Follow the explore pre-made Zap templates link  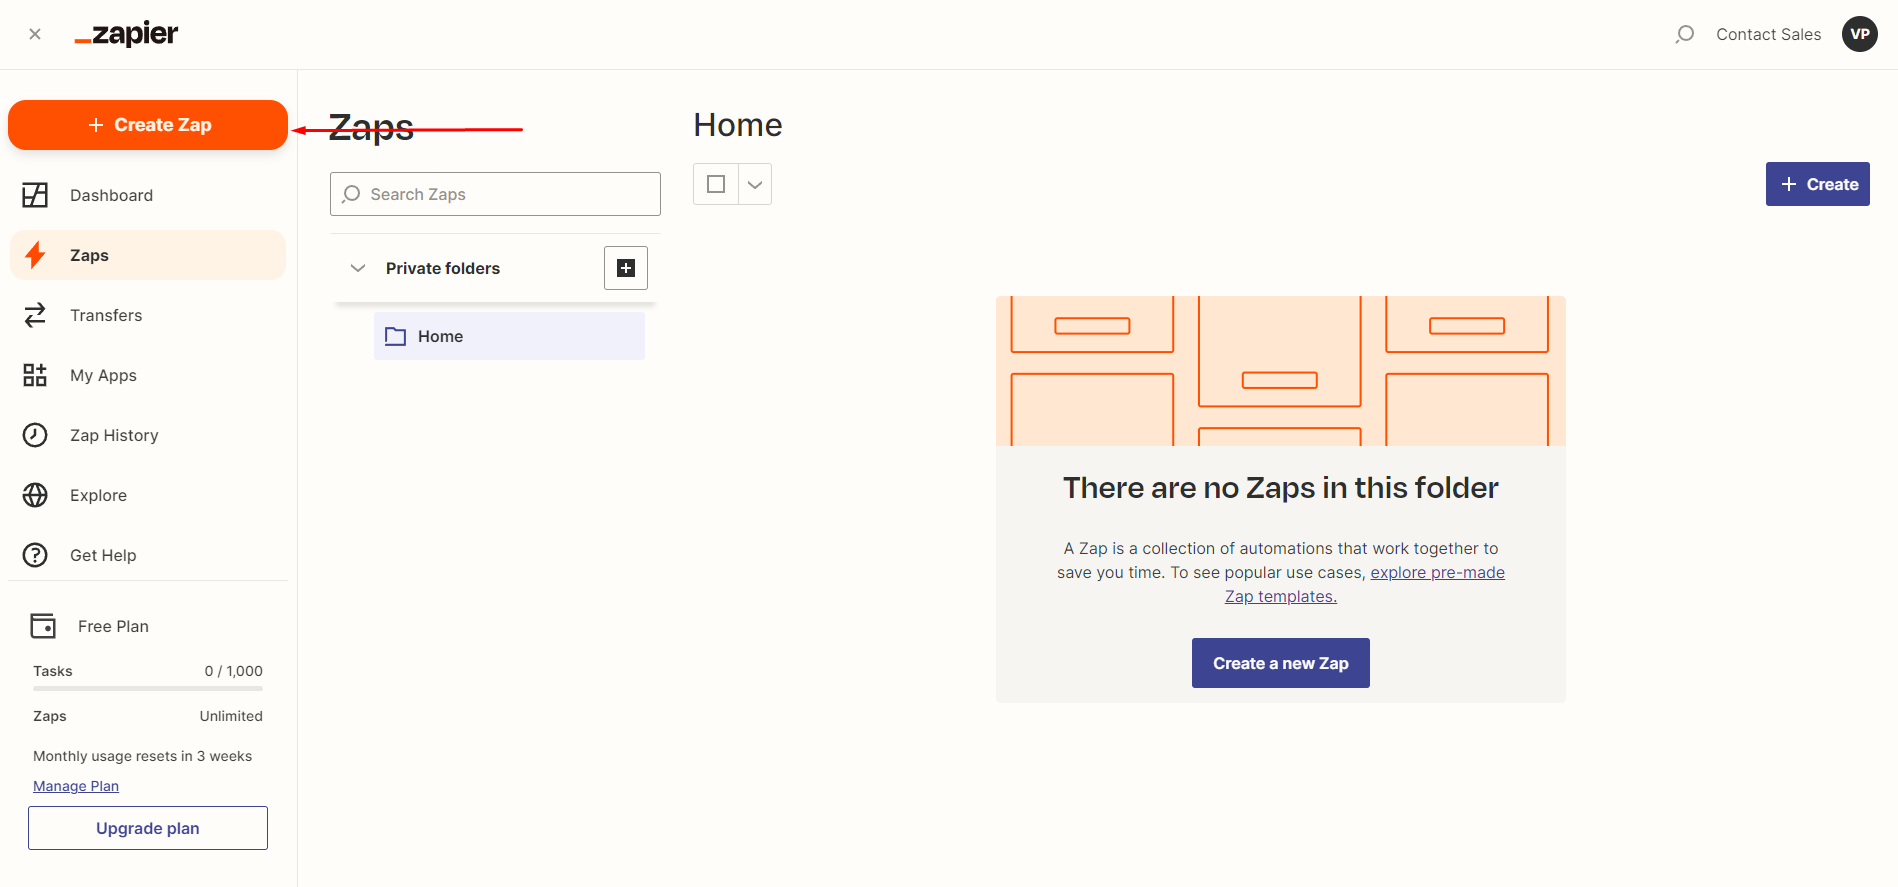tap(1365, 584)
